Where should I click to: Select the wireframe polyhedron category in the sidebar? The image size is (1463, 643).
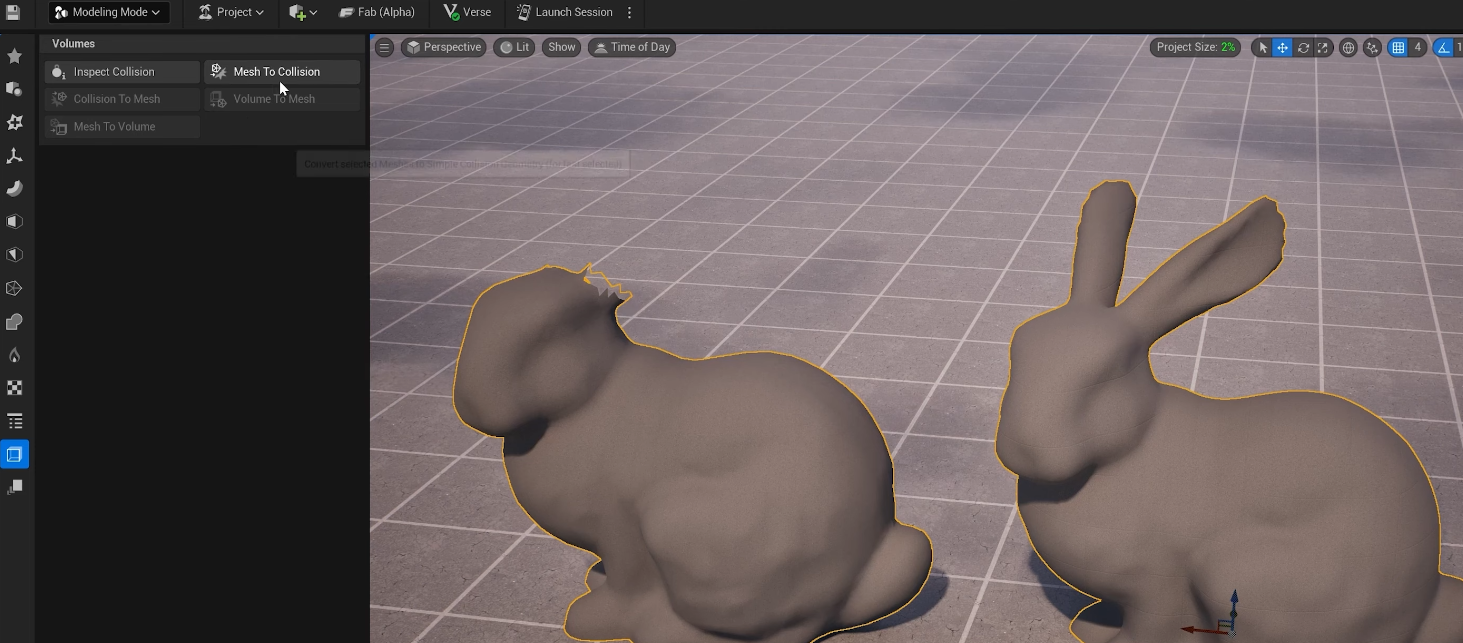pos(14,288)
